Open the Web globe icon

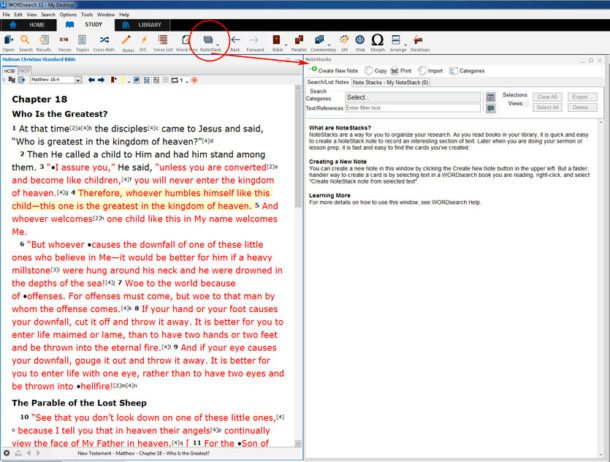point(360,40)
